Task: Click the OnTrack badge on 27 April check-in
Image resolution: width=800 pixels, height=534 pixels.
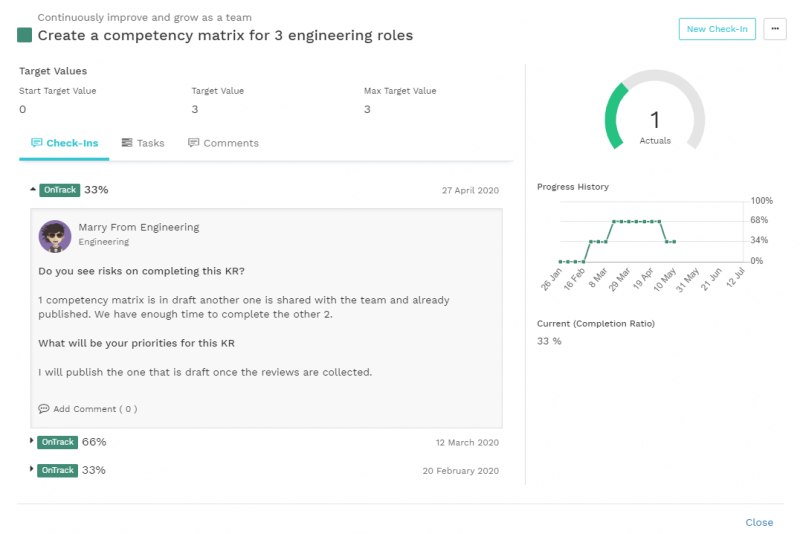Action: (60, 189)
